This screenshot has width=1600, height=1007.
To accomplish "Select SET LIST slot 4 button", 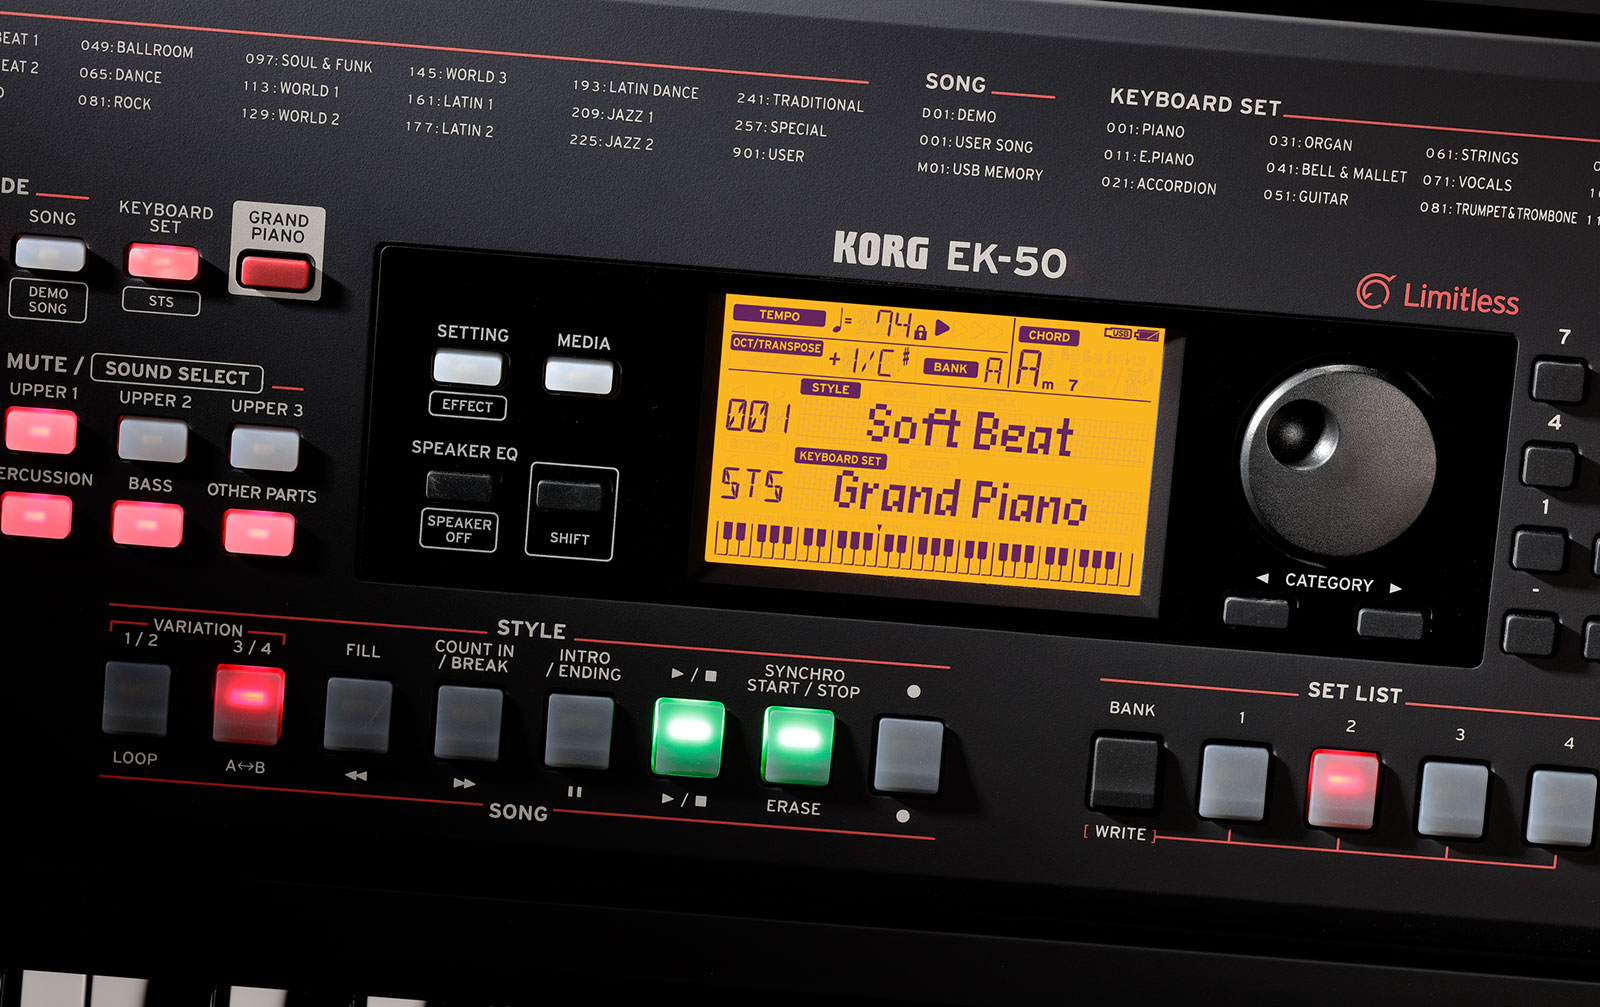I will coord(1562,808).
